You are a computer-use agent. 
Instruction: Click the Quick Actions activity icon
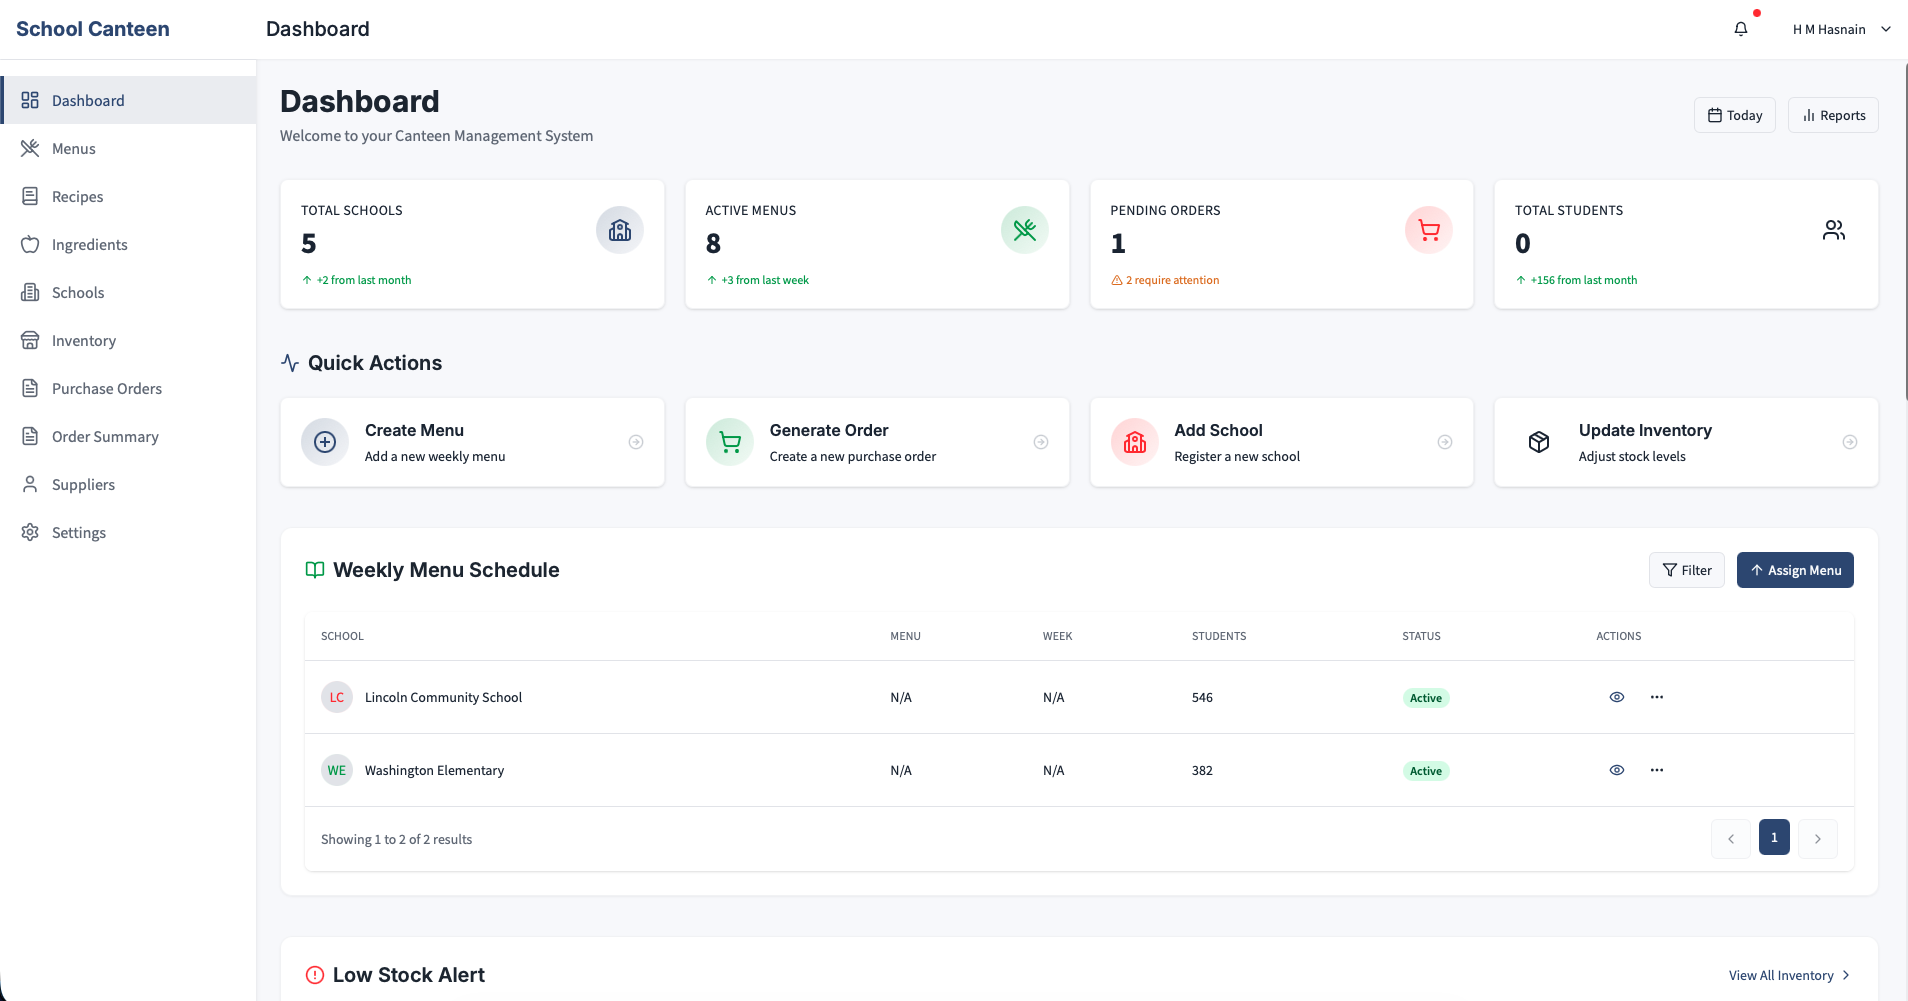coord(290,363)
